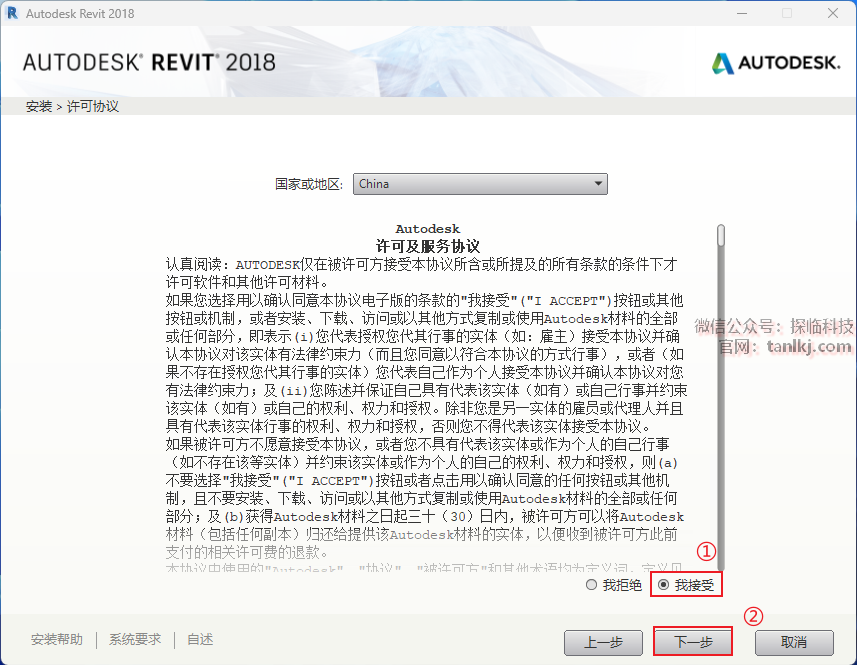Click the license agreement text body

coord(426,399)
